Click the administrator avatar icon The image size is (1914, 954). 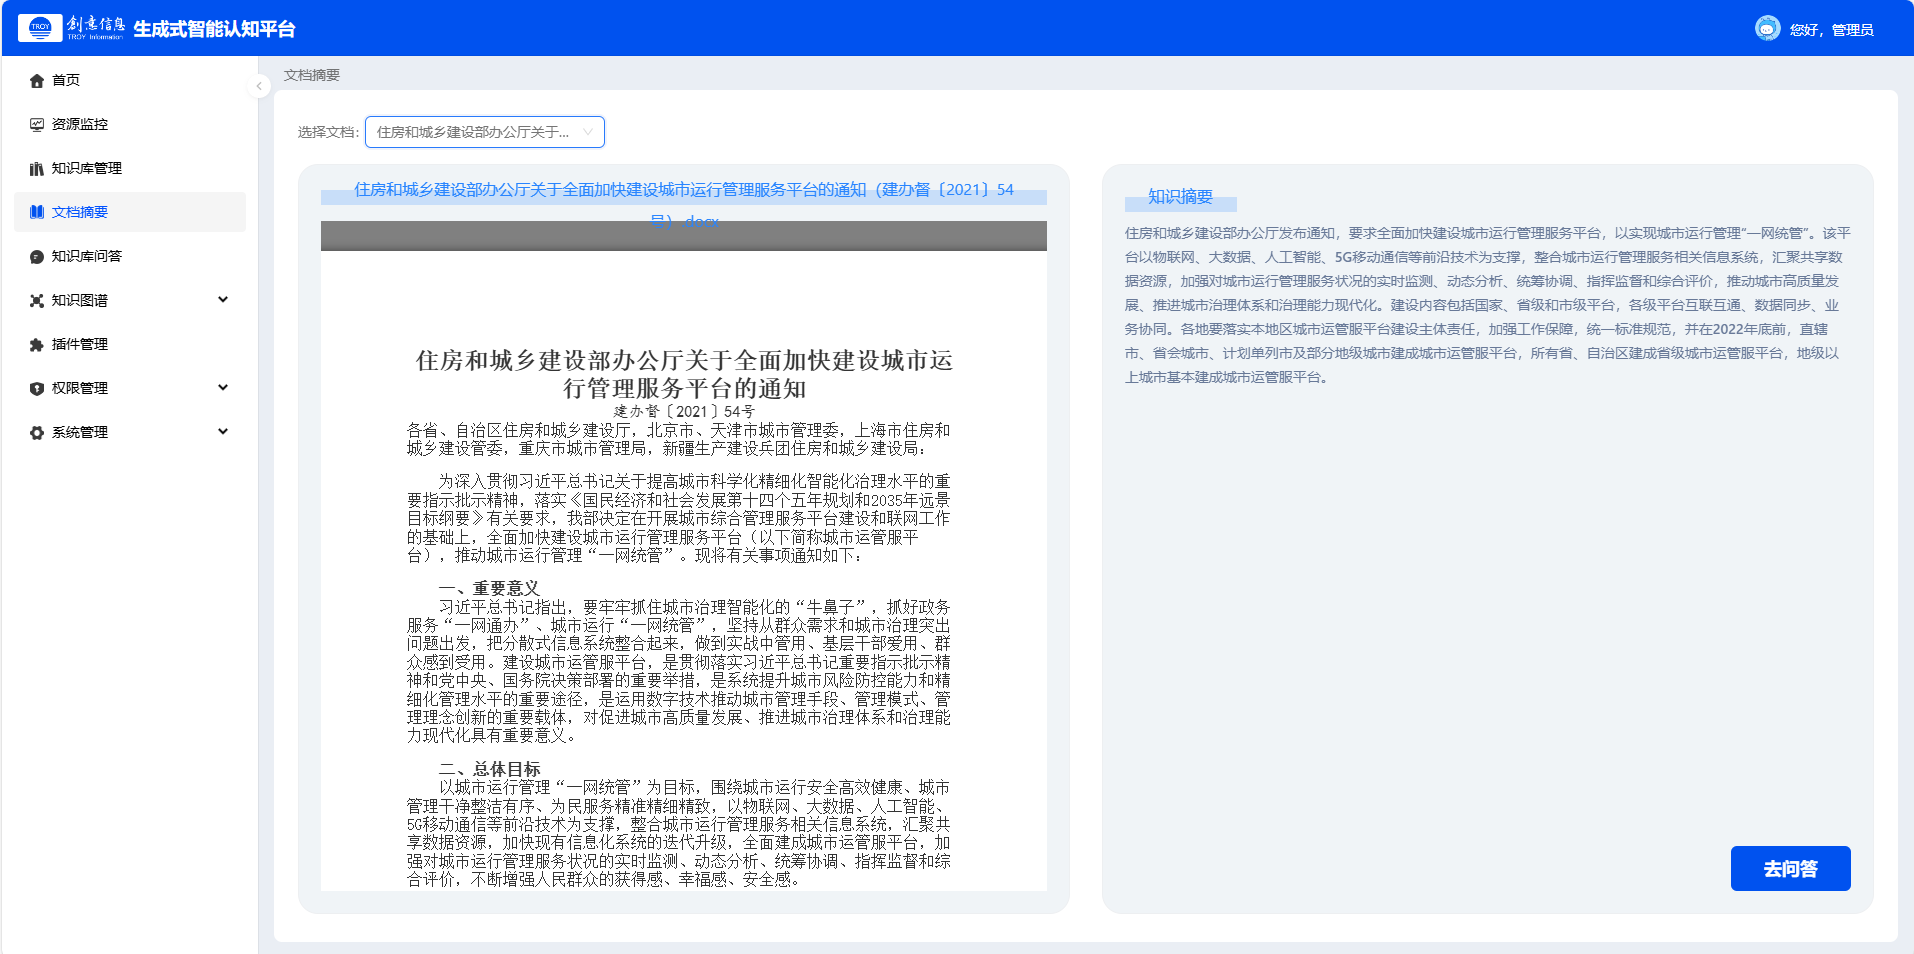point(1767,28)
